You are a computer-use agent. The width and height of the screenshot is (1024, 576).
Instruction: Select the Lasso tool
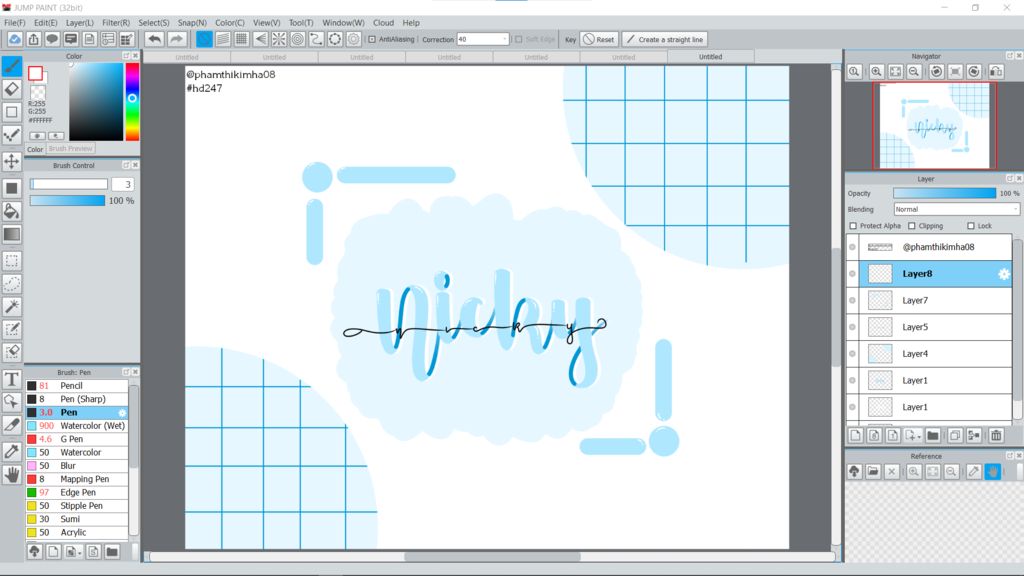pyautogui.click(x=12, y=283)
